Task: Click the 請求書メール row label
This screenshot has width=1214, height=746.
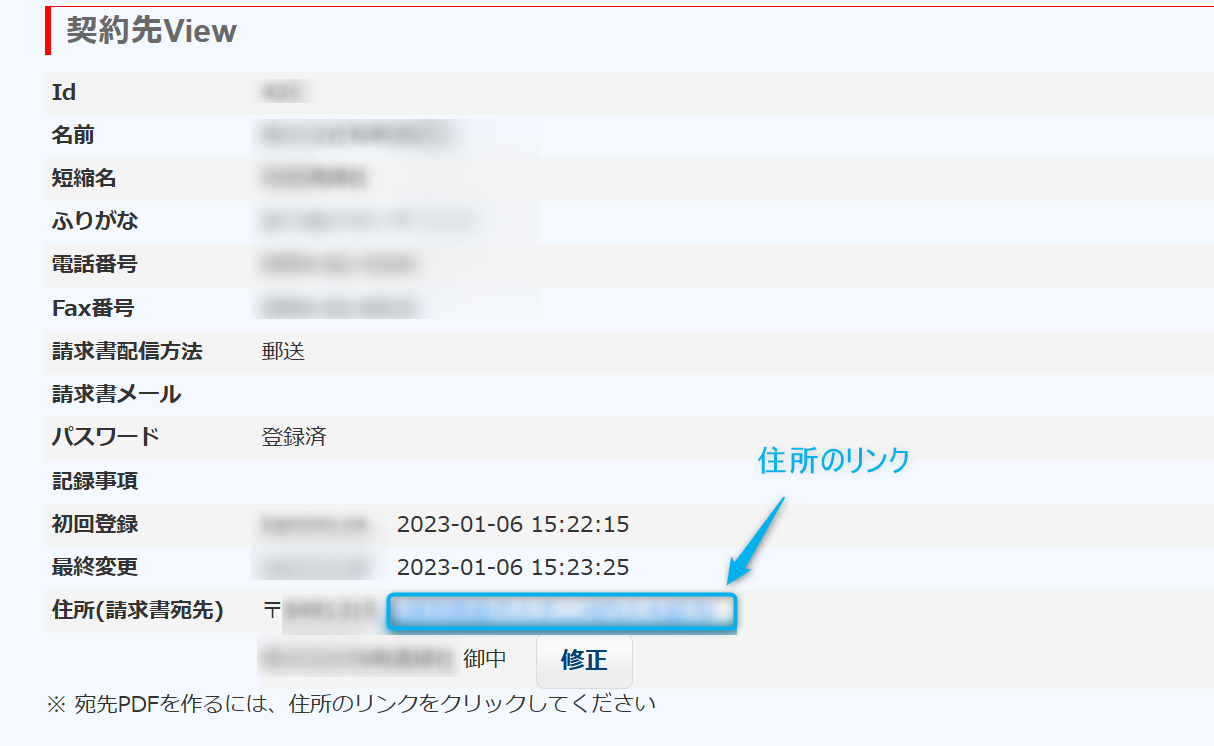Action: (116, 394)
